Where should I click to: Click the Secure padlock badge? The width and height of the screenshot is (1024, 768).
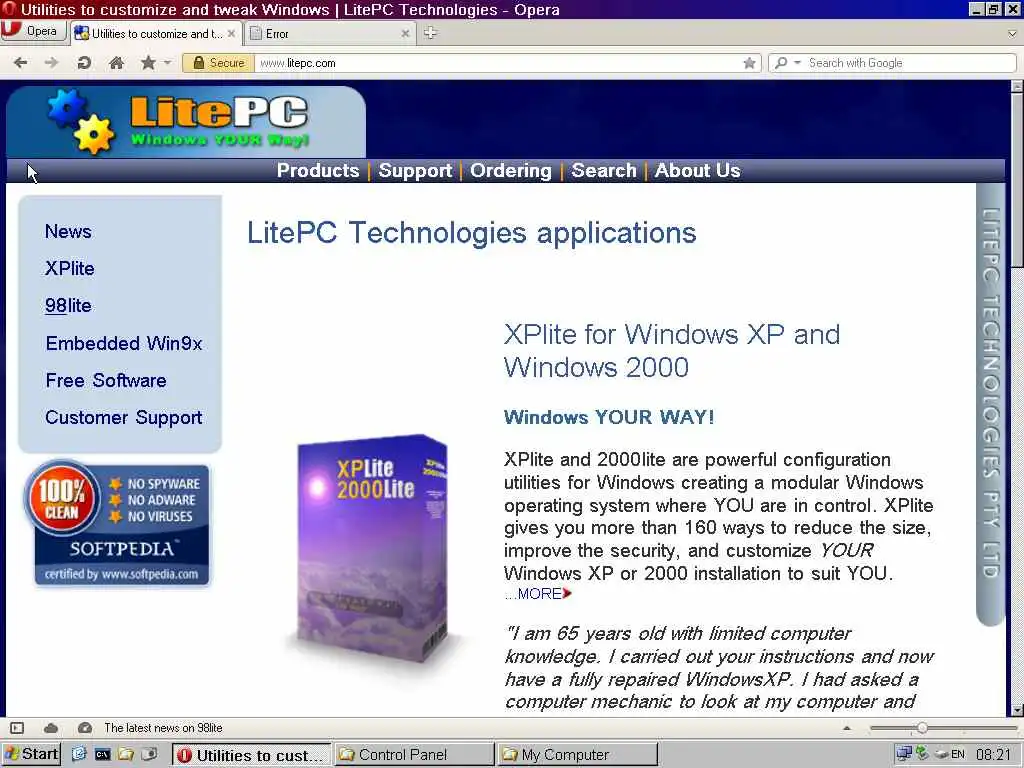click(218, 63)
